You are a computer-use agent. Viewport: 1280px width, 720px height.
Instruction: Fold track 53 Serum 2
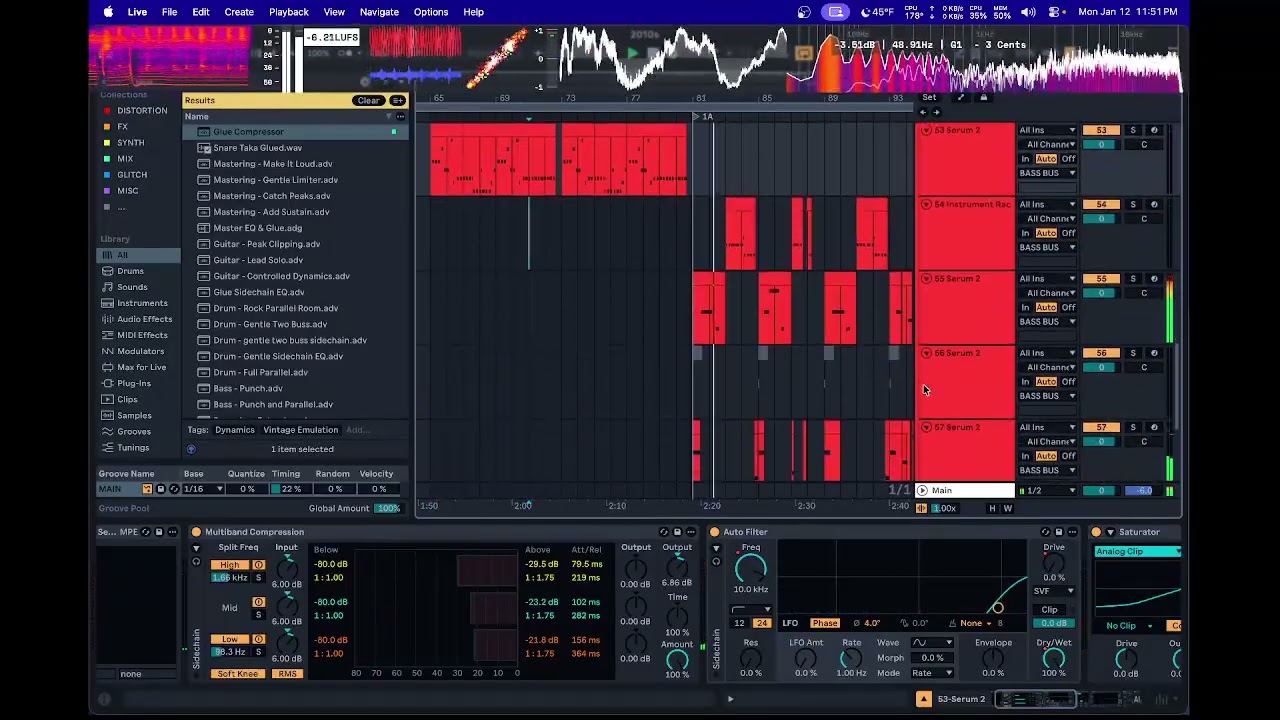point(926,131)
